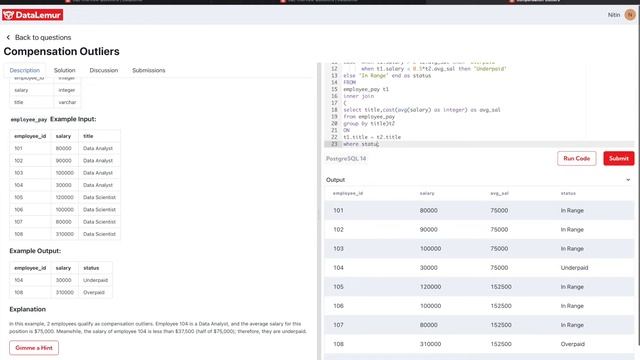Click the employee_id output column header
This screenshot has width=640, height=360.
[x=348, y=193]
